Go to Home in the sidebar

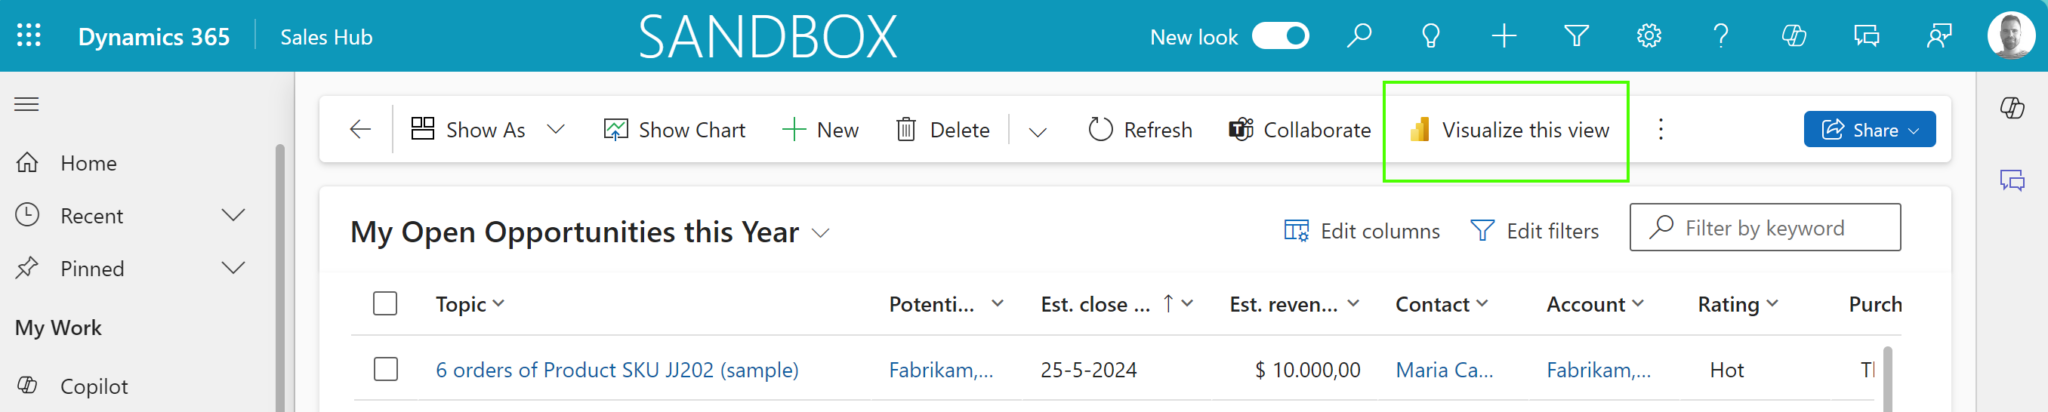[x=88, y=163]
